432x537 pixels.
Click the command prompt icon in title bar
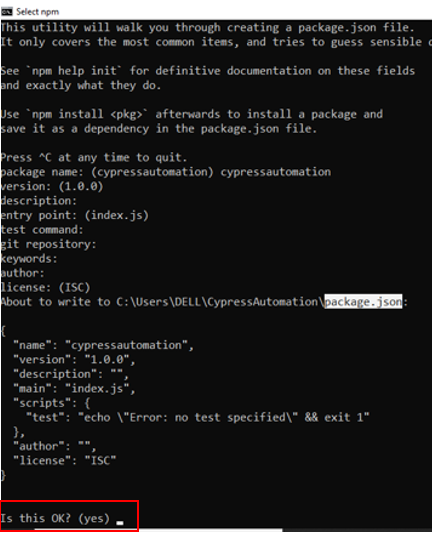[x=7, y=12]
